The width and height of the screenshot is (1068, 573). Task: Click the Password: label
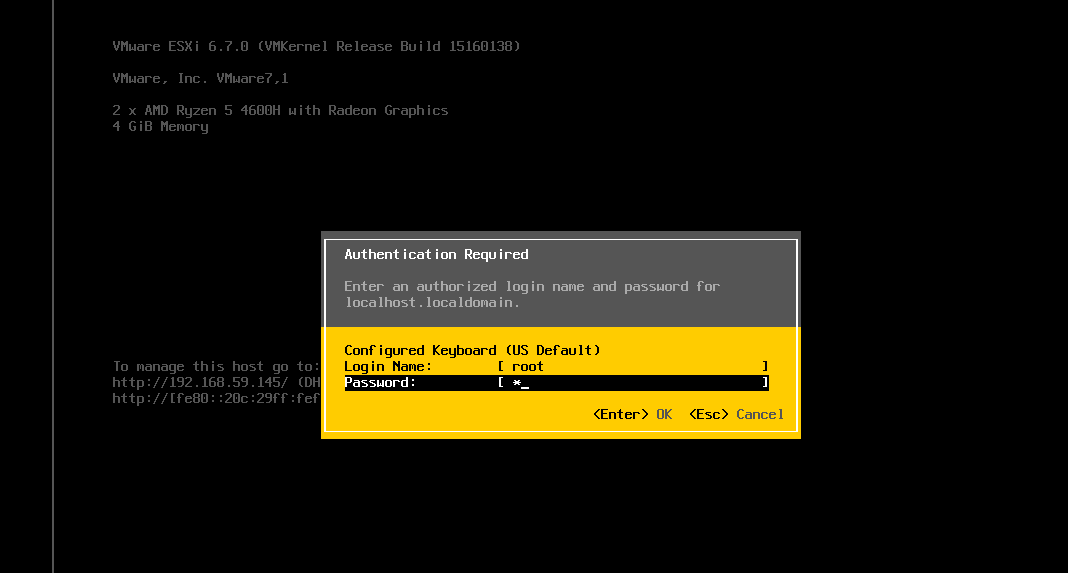[380, 383]
